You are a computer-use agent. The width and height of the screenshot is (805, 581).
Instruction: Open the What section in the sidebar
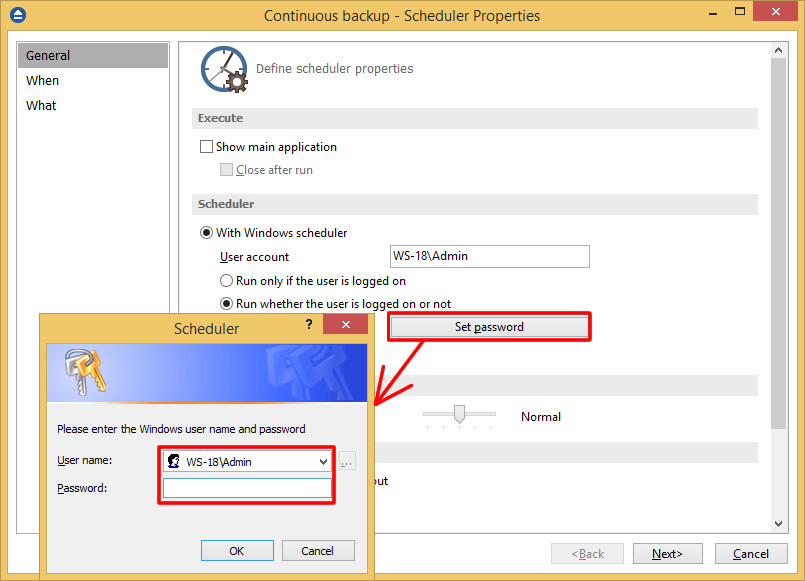tap(42, 106)
